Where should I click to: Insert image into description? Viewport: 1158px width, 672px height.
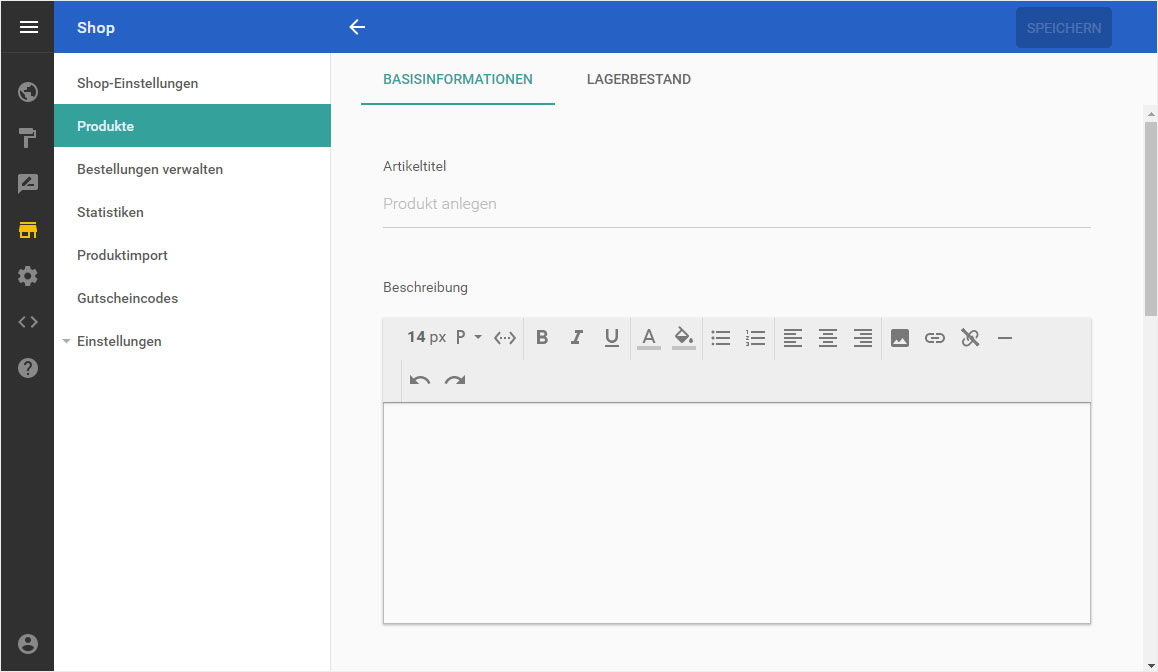[900, 338]
